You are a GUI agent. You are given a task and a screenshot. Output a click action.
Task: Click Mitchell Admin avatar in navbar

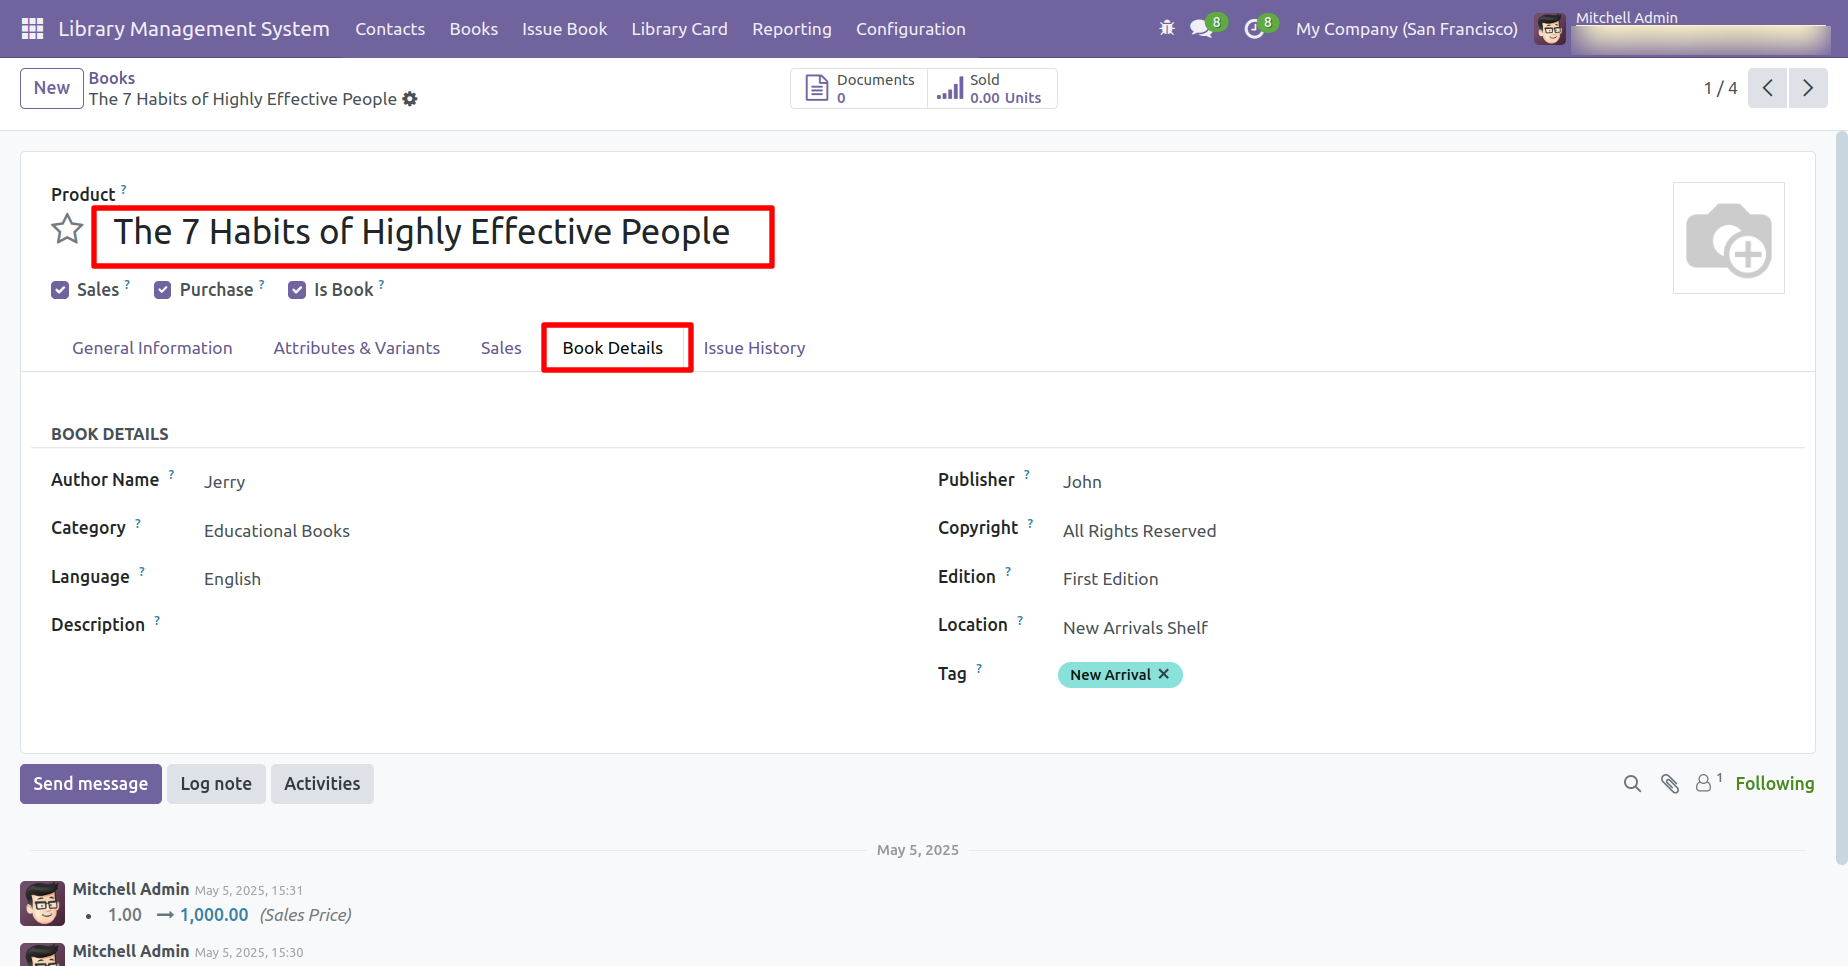[1550, 29]
